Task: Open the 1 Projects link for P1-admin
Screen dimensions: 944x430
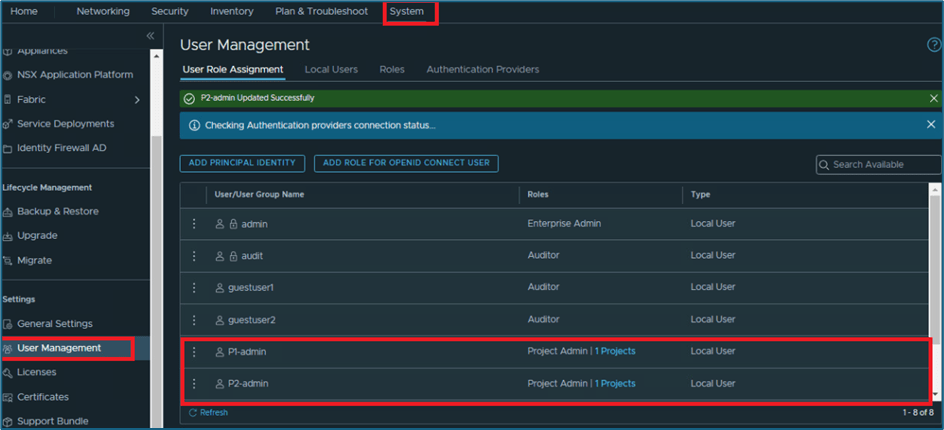Action: tap(615, 352)
